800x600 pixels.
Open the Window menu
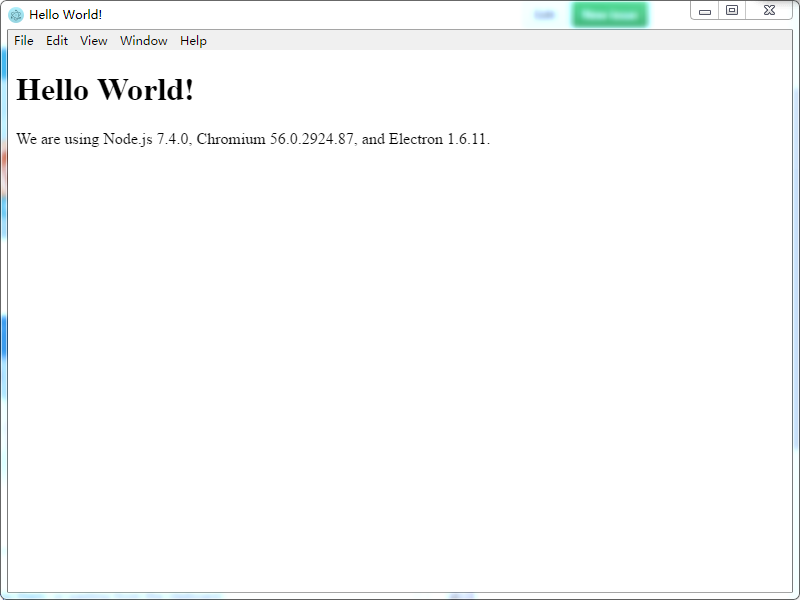click(143, 41)
